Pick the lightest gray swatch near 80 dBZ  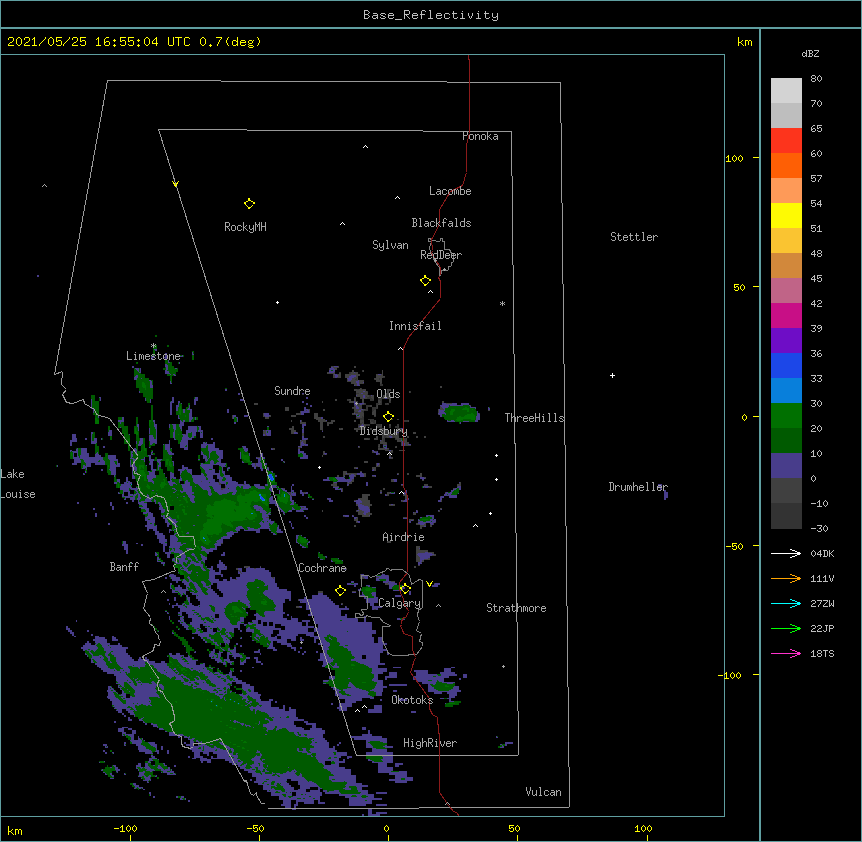click(x=786, y=91)
